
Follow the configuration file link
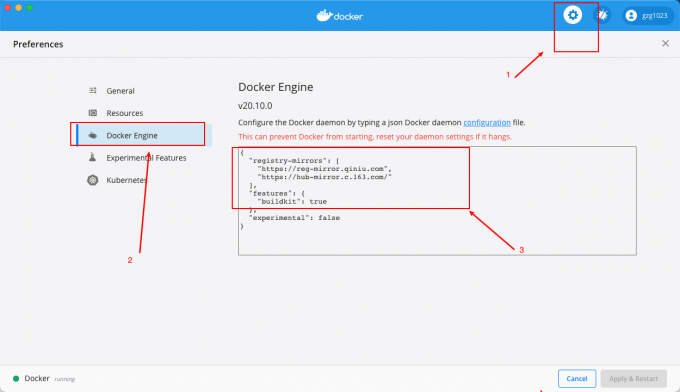487,123
